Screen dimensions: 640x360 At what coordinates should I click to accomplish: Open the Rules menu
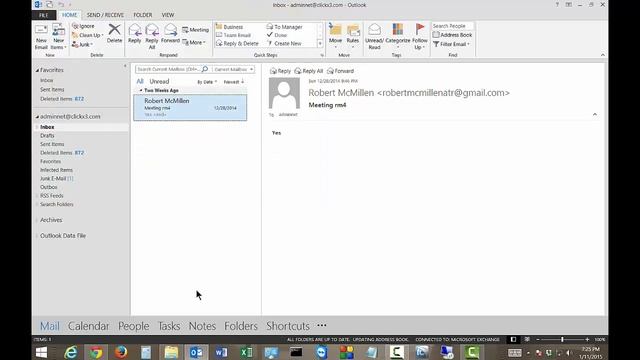pos(353,36)
